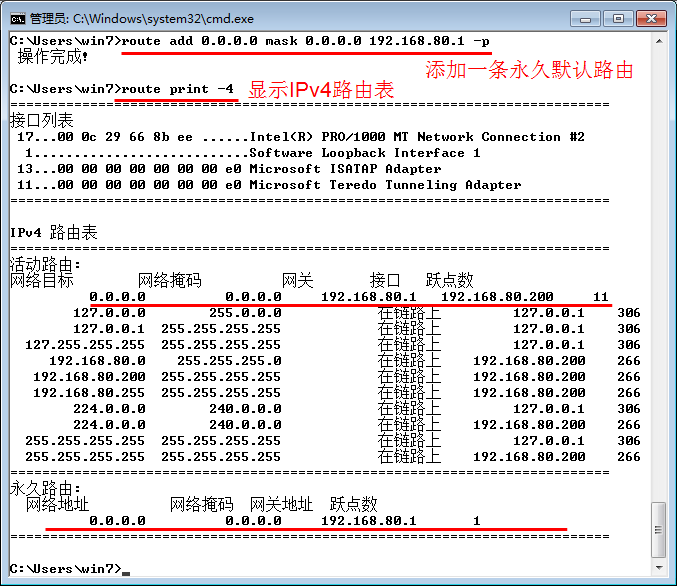Image resolution: width=677 pixels, height=586 pixels.
Task: Click metric 1 in persistent routes
Action: 477,521
